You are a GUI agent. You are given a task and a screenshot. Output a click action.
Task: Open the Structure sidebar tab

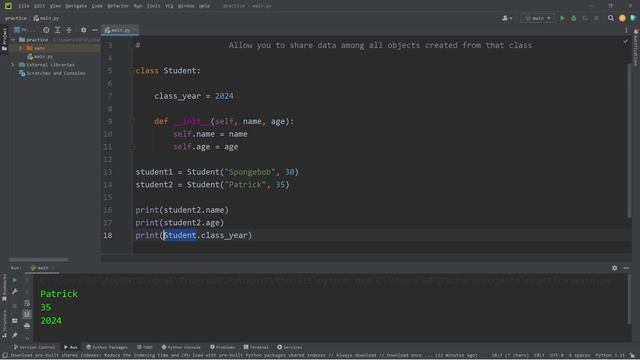[x=4, y=323]
